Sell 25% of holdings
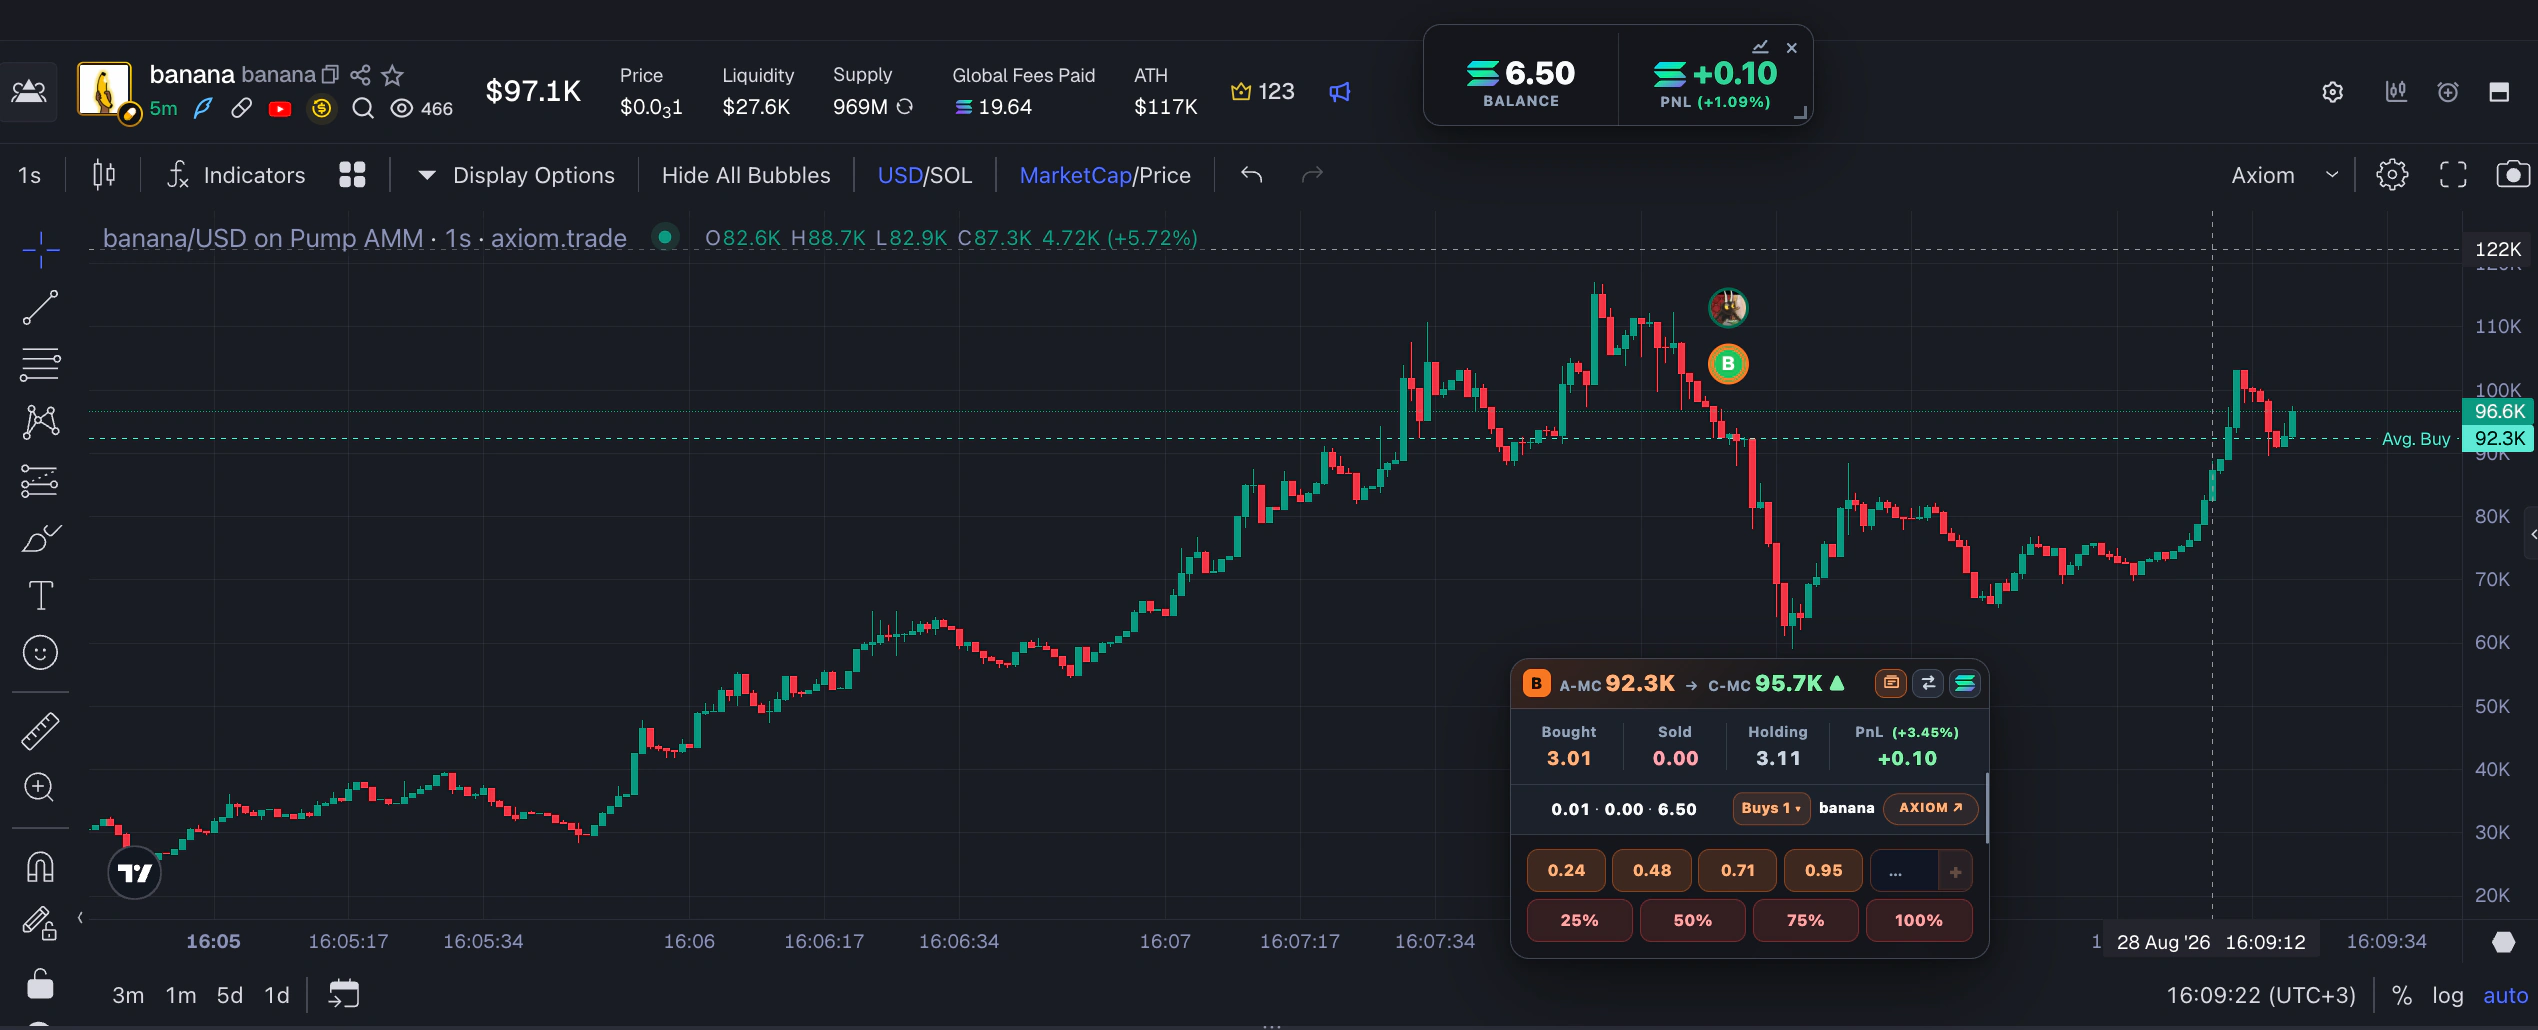Image resolution: width=2538 pixels, height=1030 pixels. click(1579, 920)
